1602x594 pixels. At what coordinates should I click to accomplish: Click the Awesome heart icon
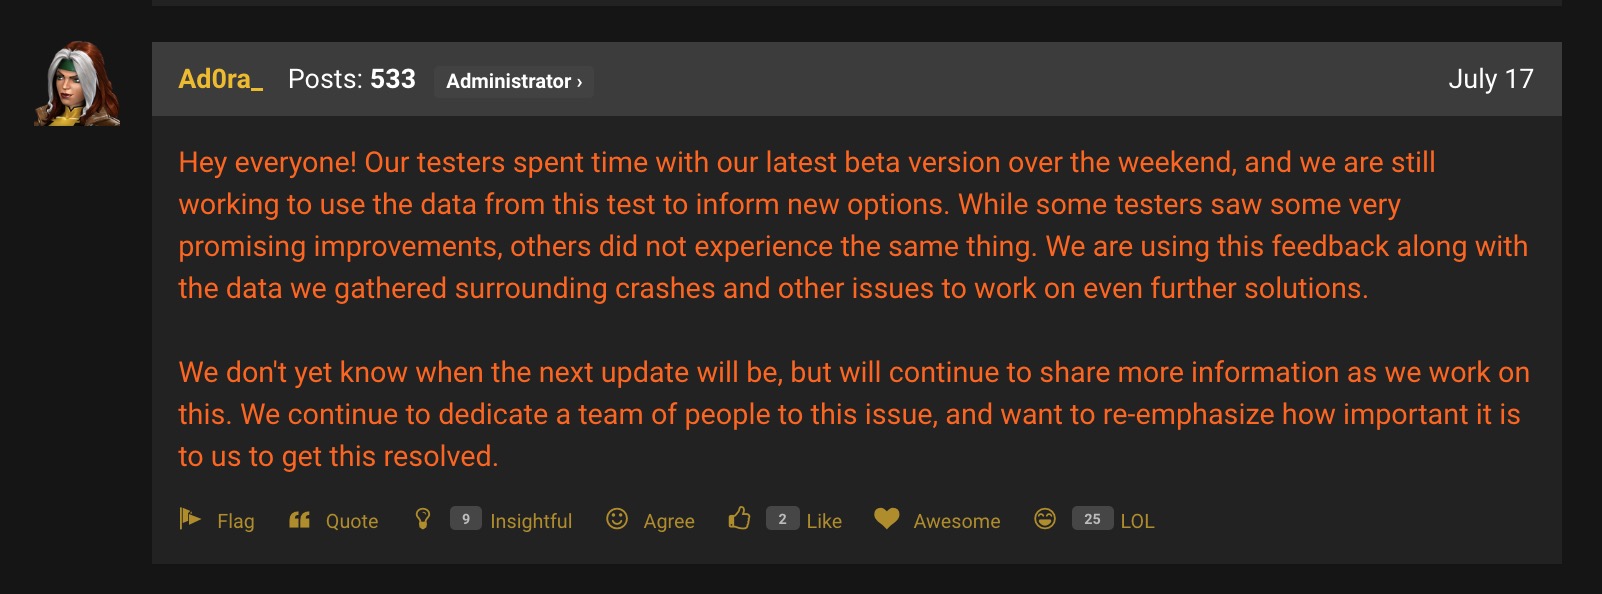coord(886,518)
